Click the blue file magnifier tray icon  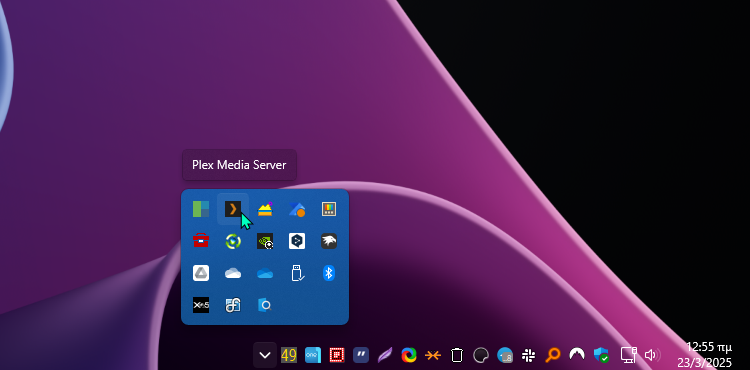pos(265,305)
